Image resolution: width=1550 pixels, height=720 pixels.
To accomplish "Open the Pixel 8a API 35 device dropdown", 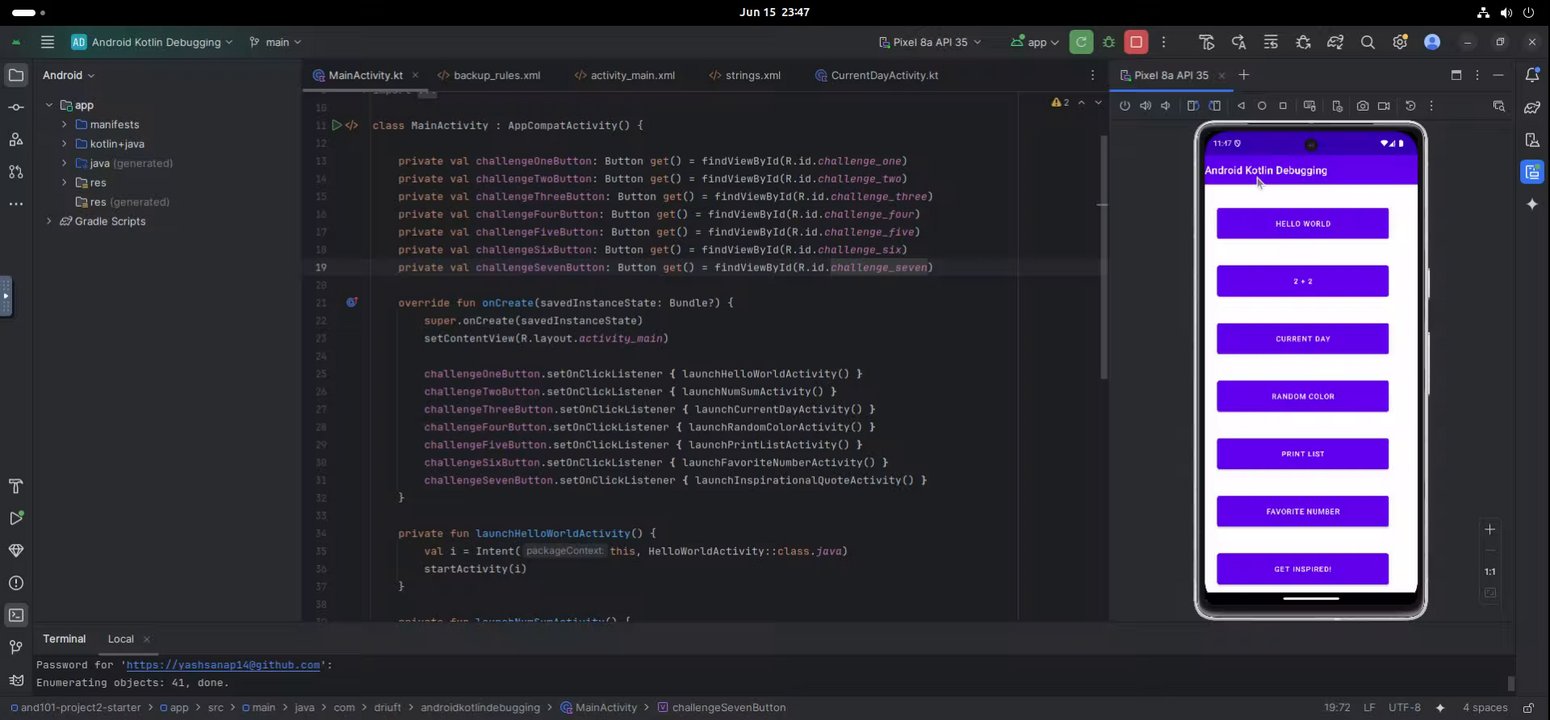I will (929, 42).
